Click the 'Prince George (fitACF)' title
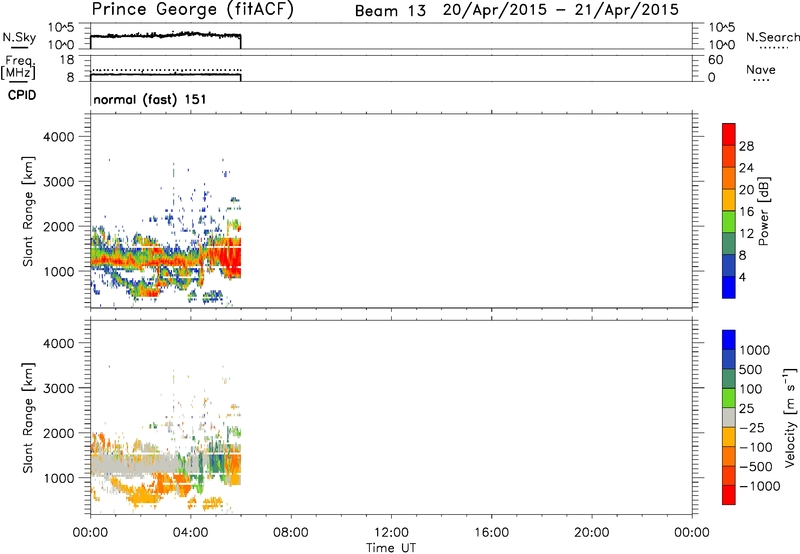 [x=193, y=10]
